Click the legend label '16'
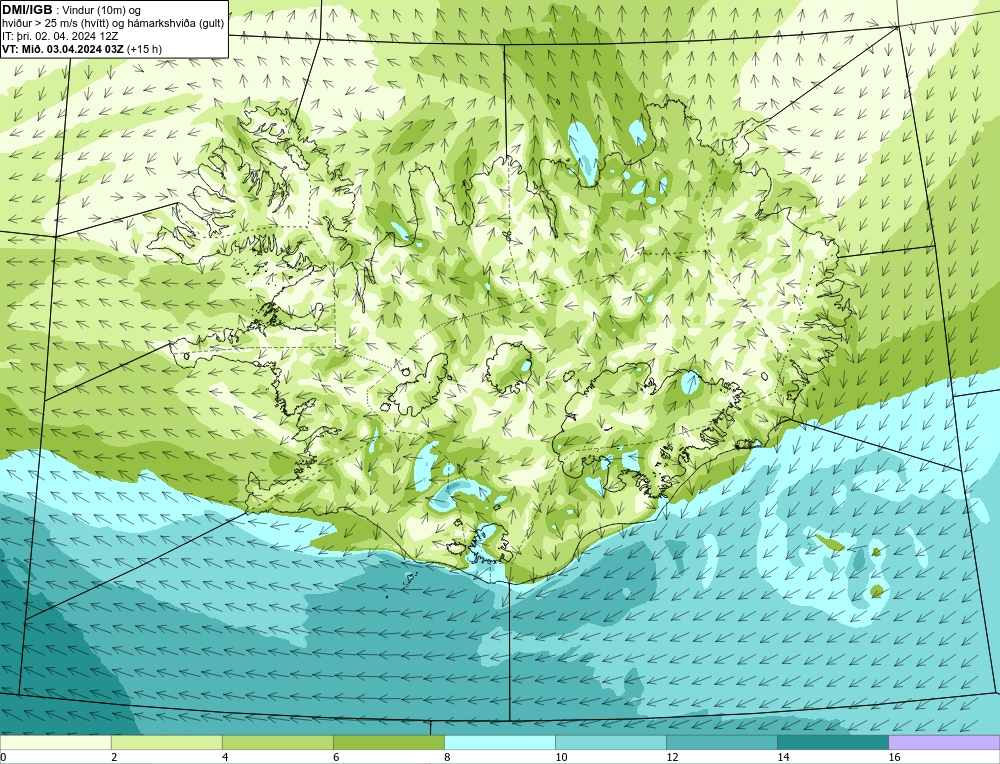This screenshot has height=764, width=1000. point(894,757)
